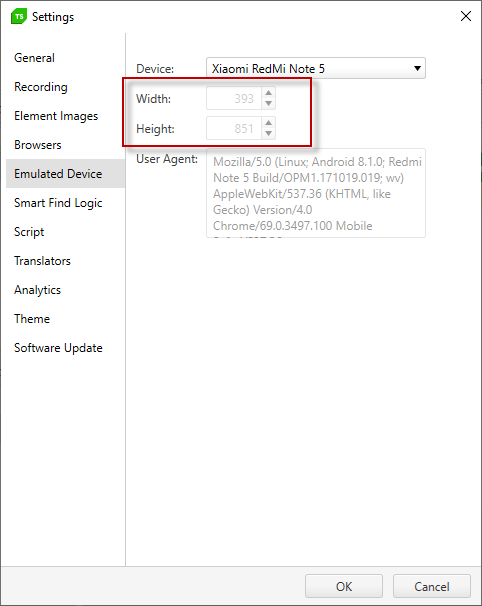Select Software Update in the sidebar

[x=65, y=348]
